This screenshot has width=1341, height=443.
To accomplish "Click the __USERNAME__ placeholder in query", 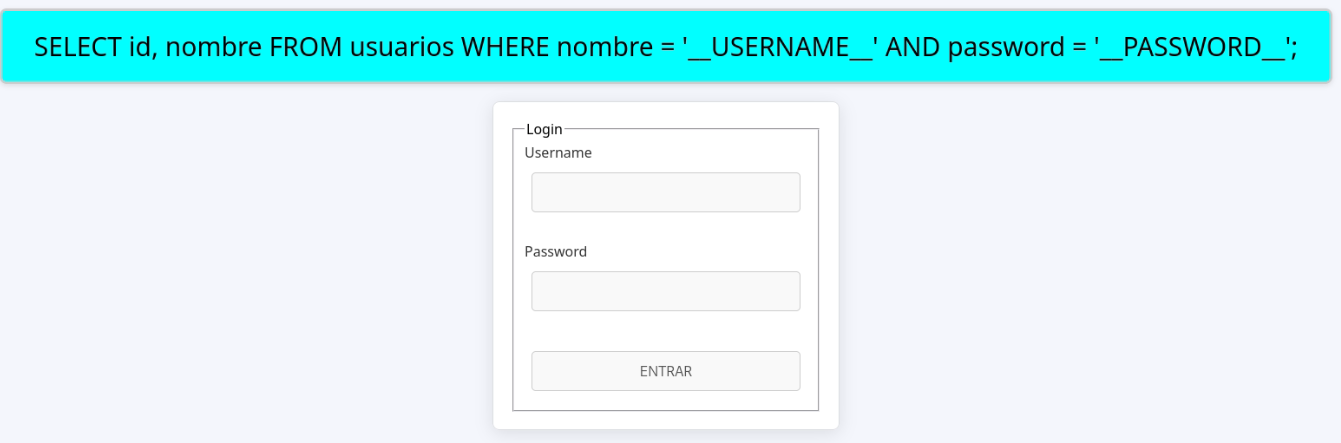I will pyautogui.click(x=780, y=47).
